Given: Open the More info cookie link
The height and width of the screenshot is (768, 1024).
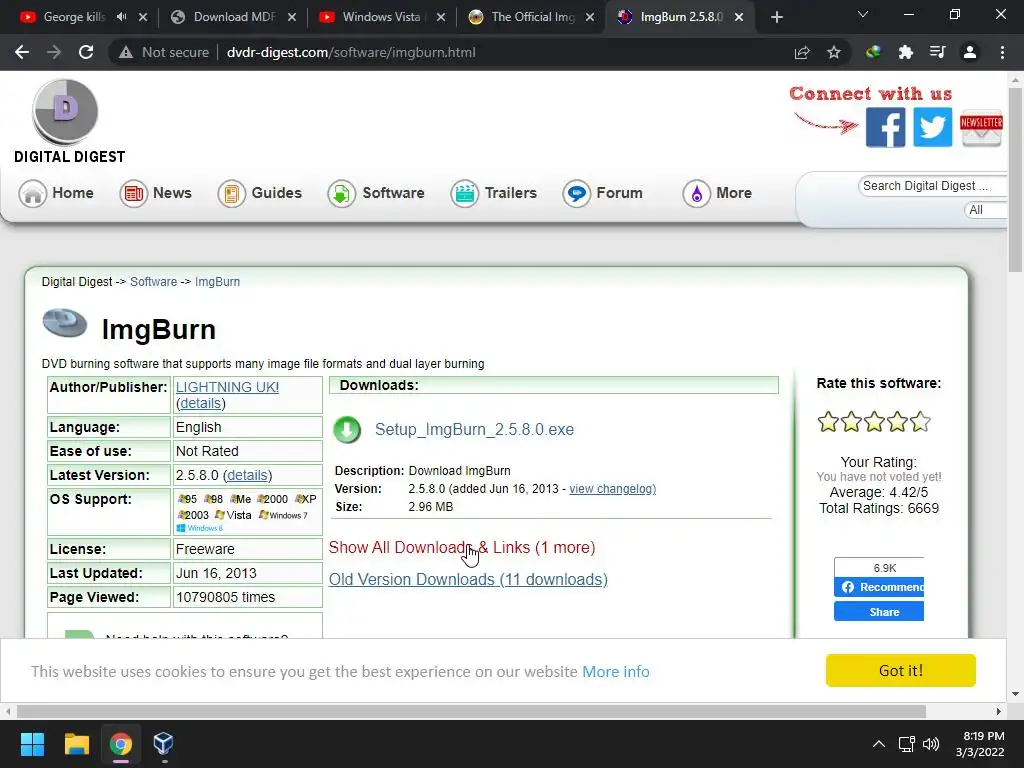Looking at the screenshot, I should 616,671.
